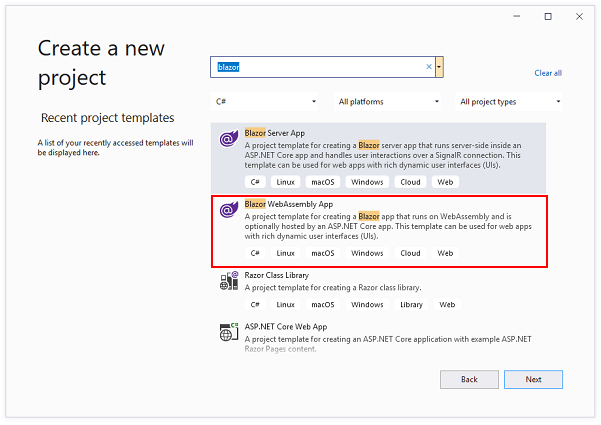Clear search text with the X icon
Viewport: 601px width, 425px height.
point(429,67)
